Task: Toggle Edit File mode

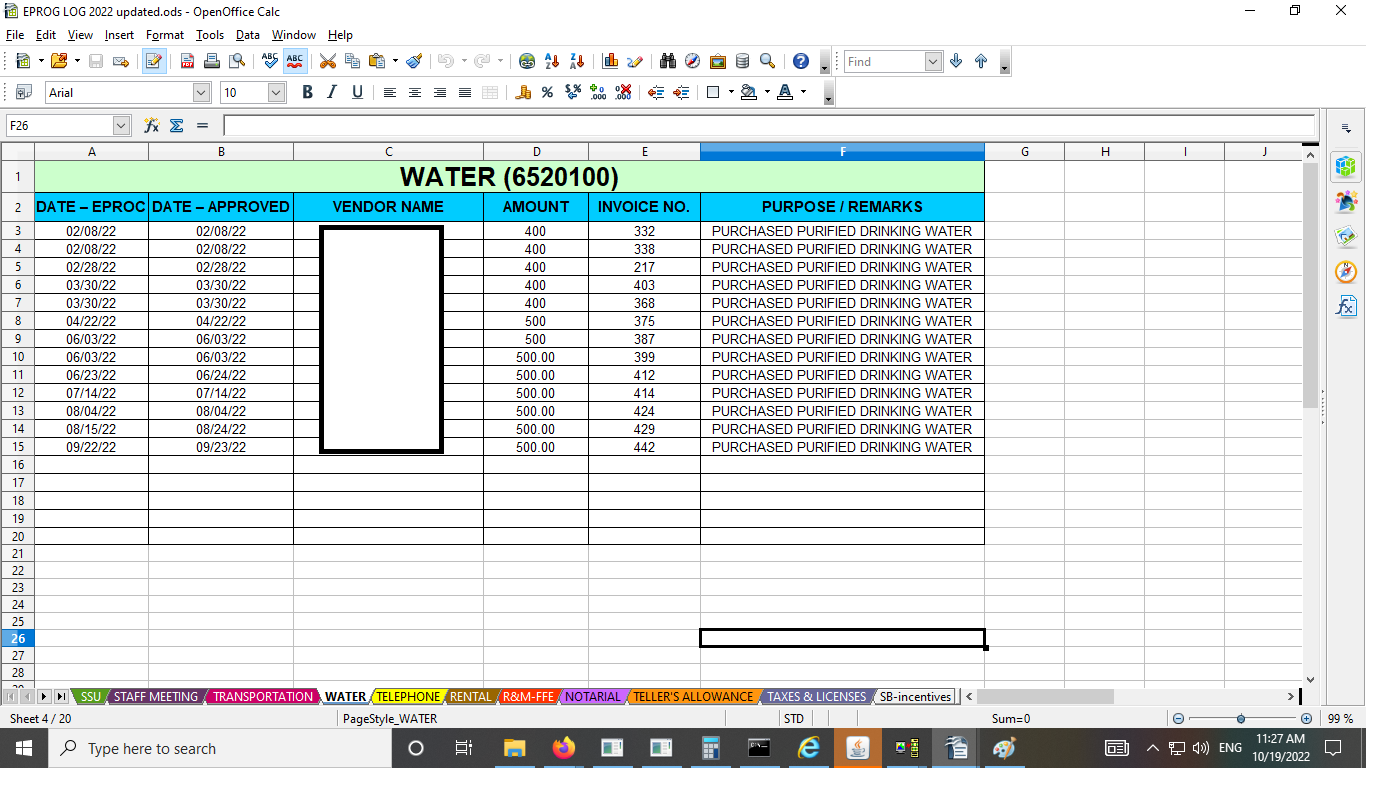Action: tap(153, 61)
